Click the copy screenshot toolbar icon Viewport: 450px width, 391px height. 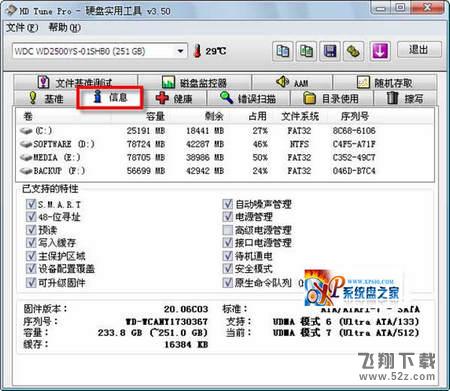[306, 51]
